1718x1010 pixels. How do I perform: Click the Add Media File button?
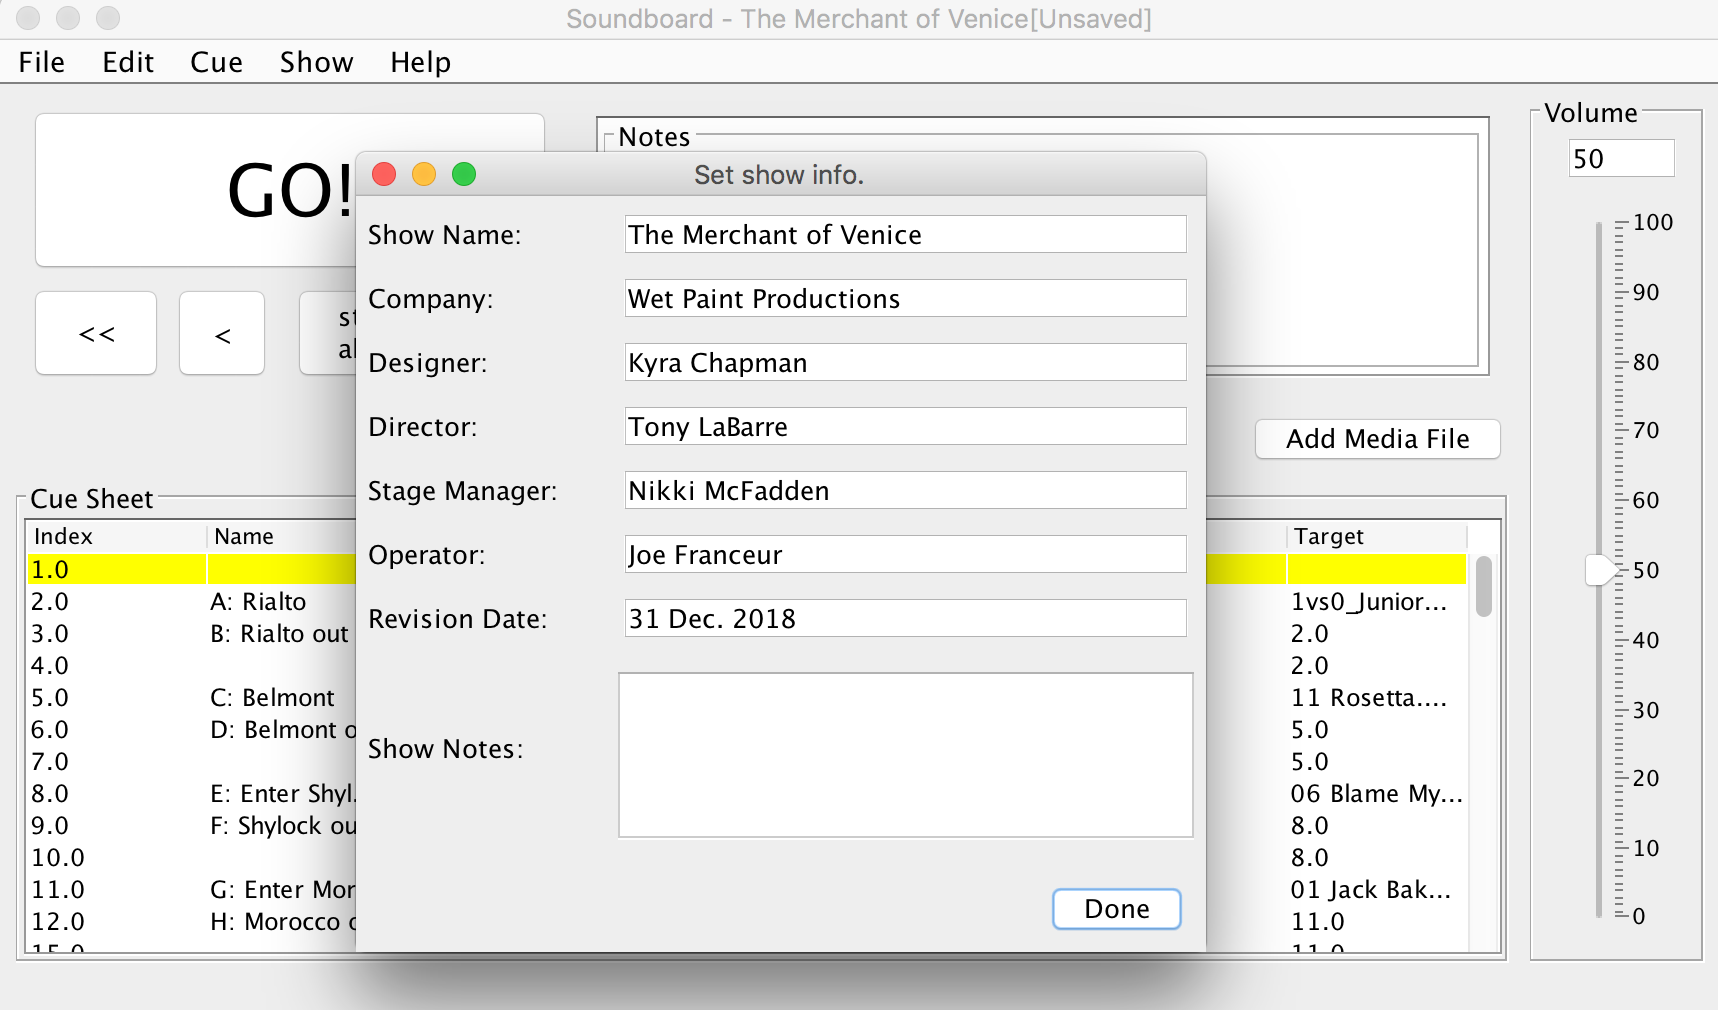pos(1377,439)
